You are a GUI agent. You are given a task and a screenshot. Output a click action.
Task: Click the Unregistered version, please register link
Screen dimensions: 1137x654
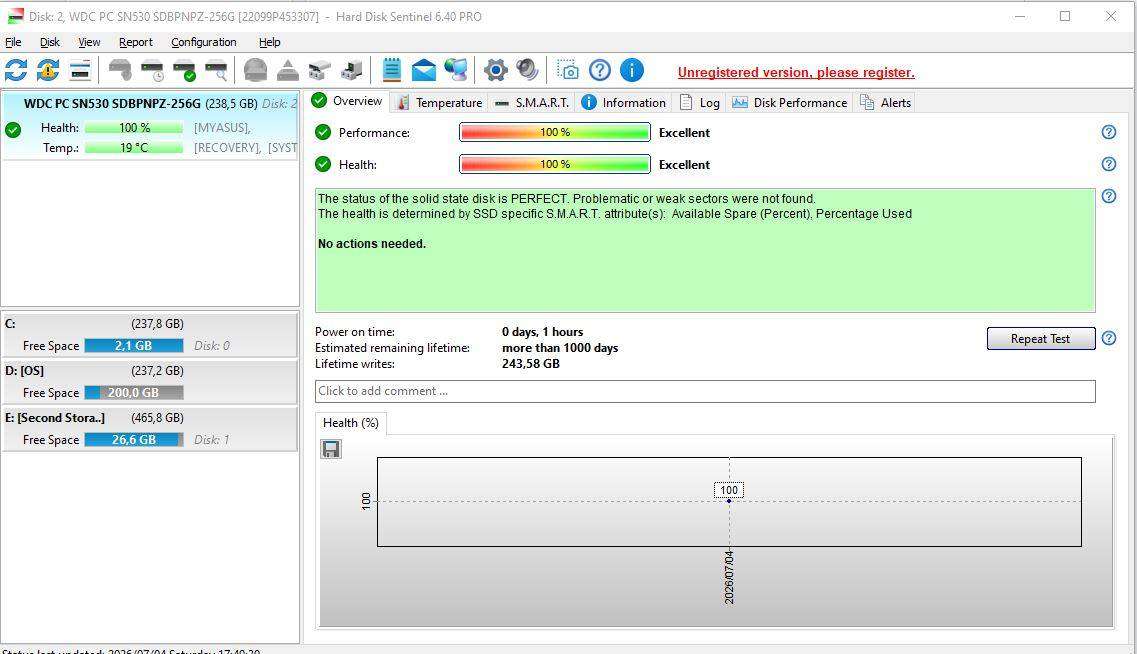[795, 73]
